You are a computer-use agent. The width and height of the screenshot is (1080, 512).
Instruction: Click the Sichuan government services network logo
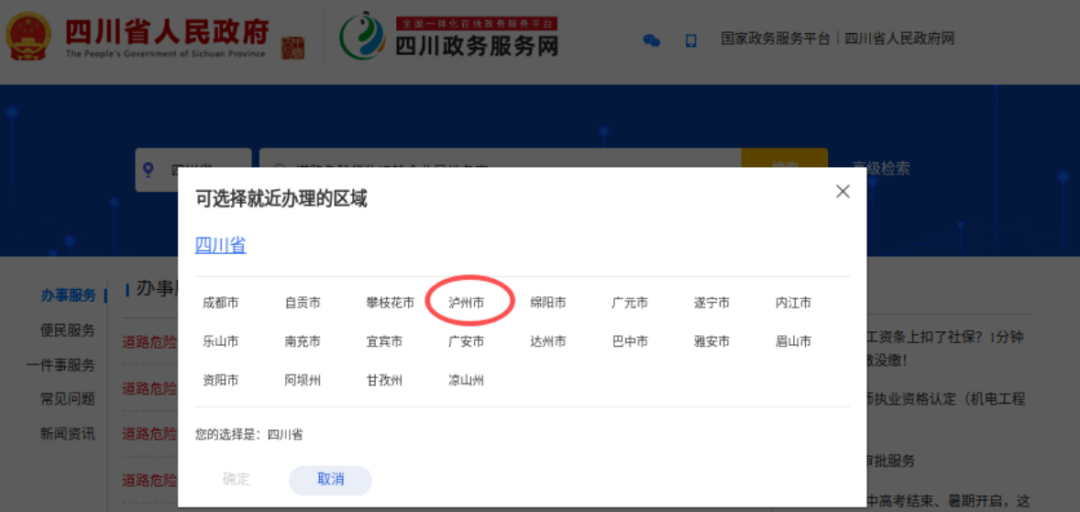(x=449, y=37)
